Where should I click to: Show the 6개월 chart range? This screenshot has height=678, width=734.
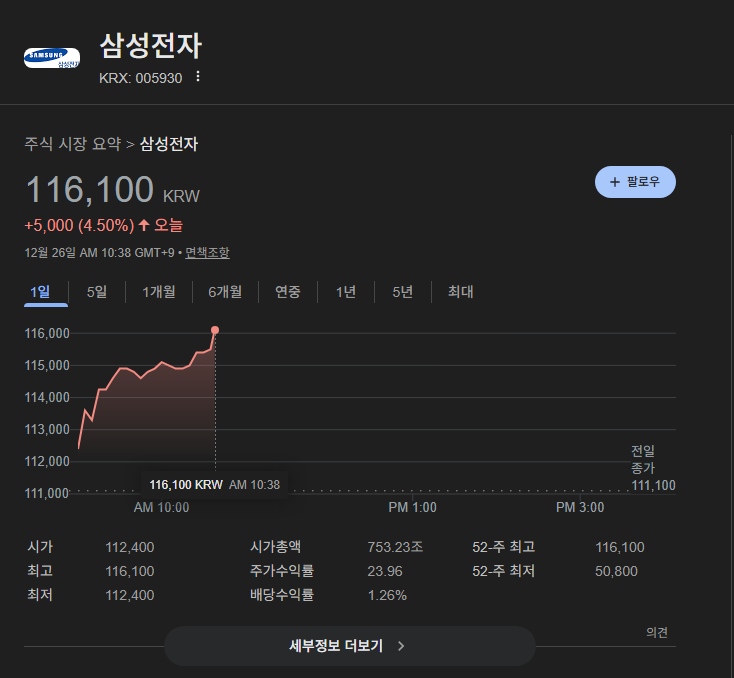(225, 292)
